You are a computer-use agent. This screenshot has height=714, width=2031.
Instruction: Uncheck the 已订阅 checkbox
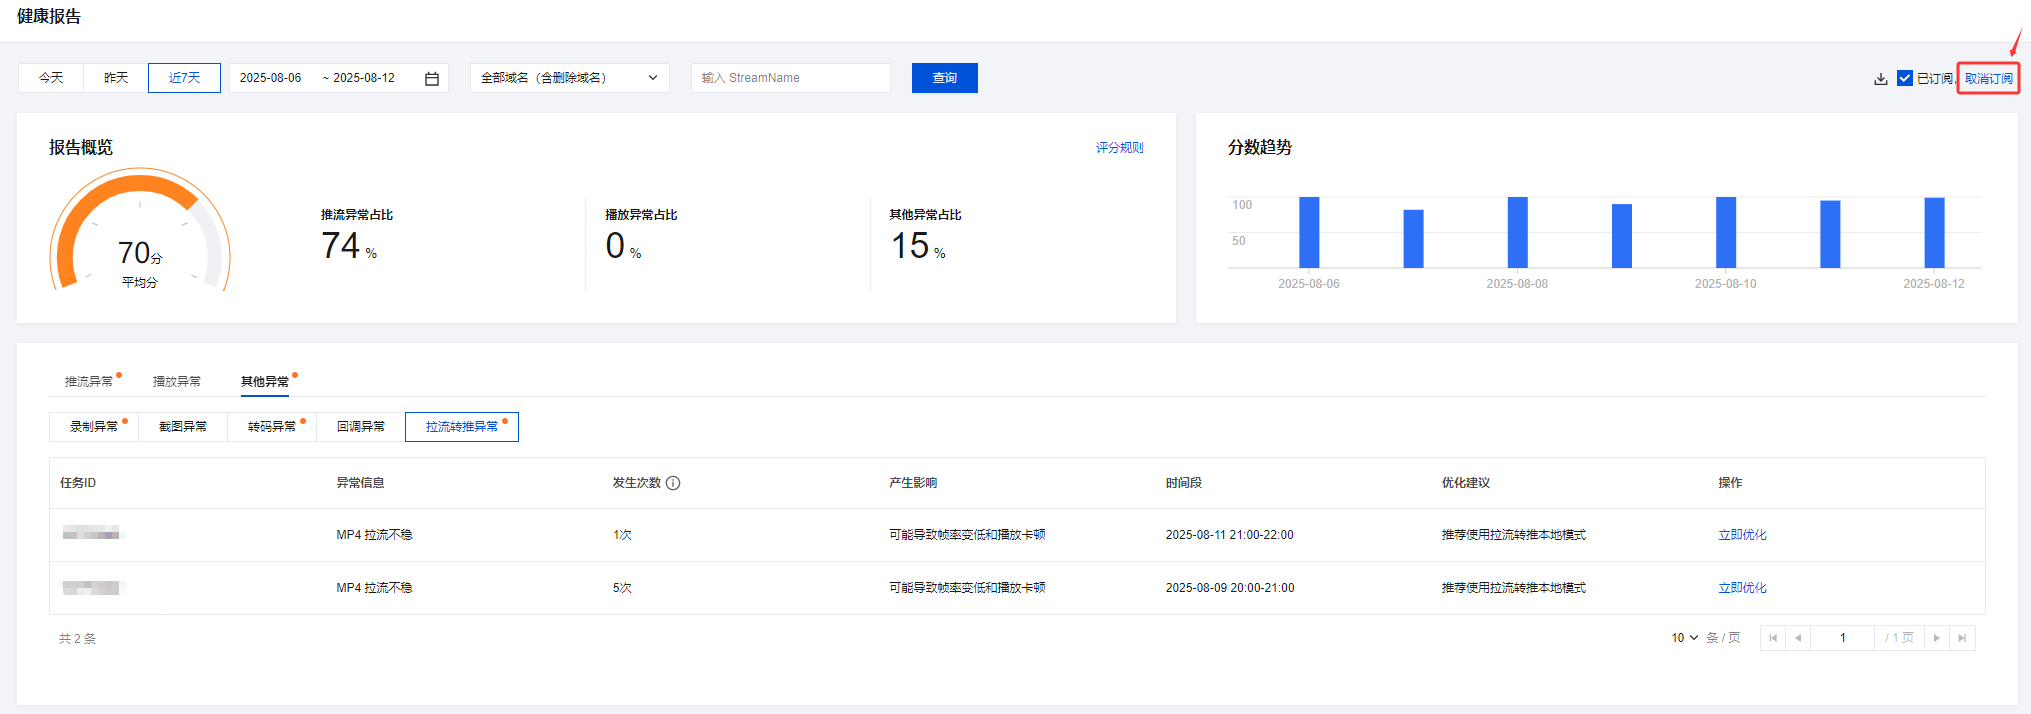(1905, 78)
